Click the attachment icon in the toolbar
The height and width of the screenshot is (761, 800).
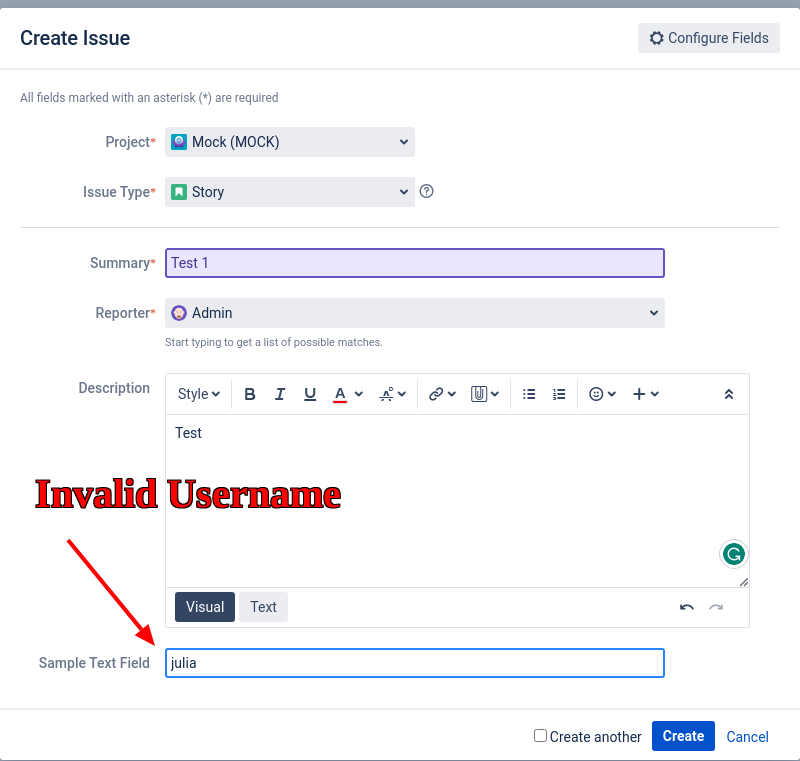coord(479,394)
